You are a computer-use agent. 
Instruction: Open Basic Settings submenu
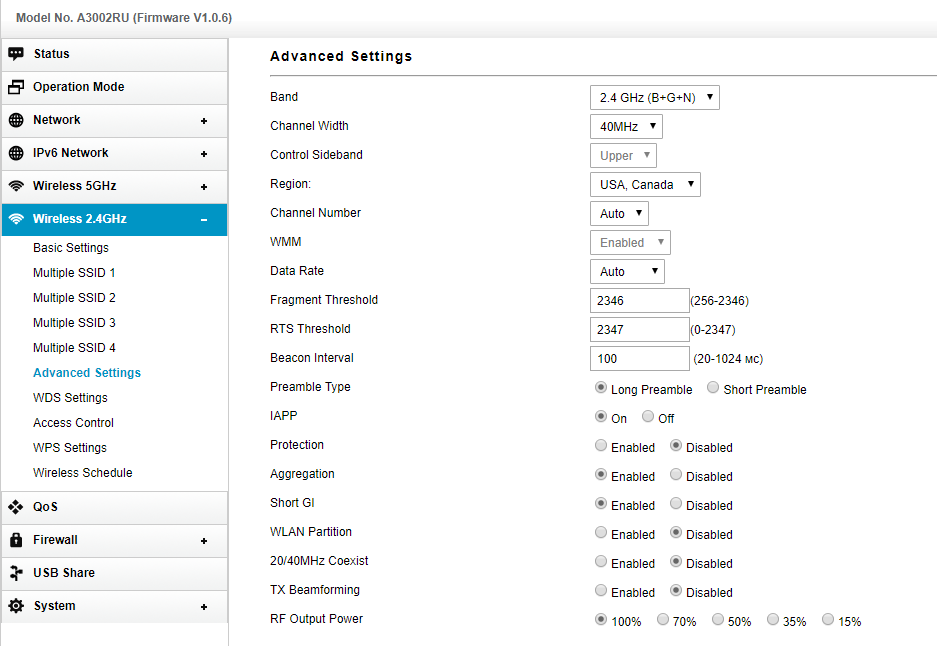tap(71, 248)
